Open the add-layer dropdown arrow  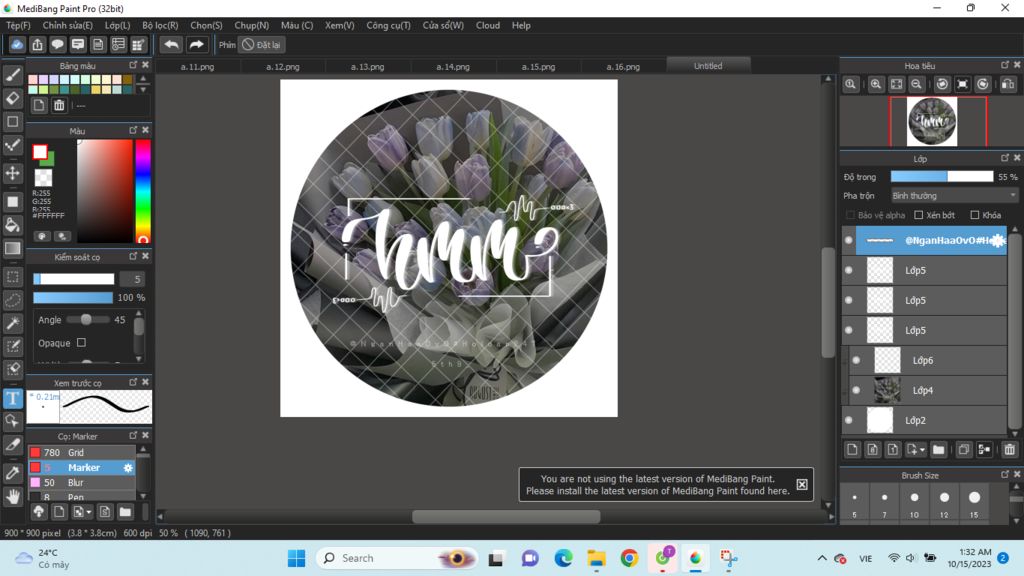point(922,449)
